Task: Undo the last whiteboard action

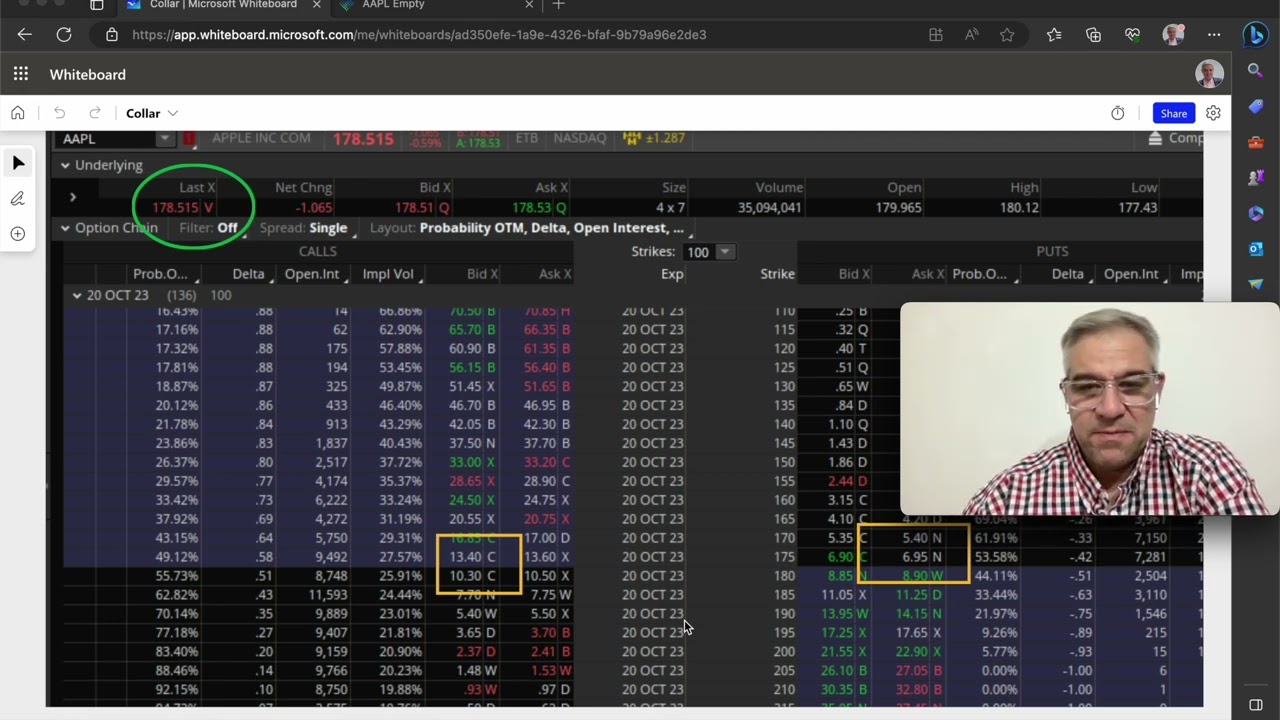Action: [59, 113]
